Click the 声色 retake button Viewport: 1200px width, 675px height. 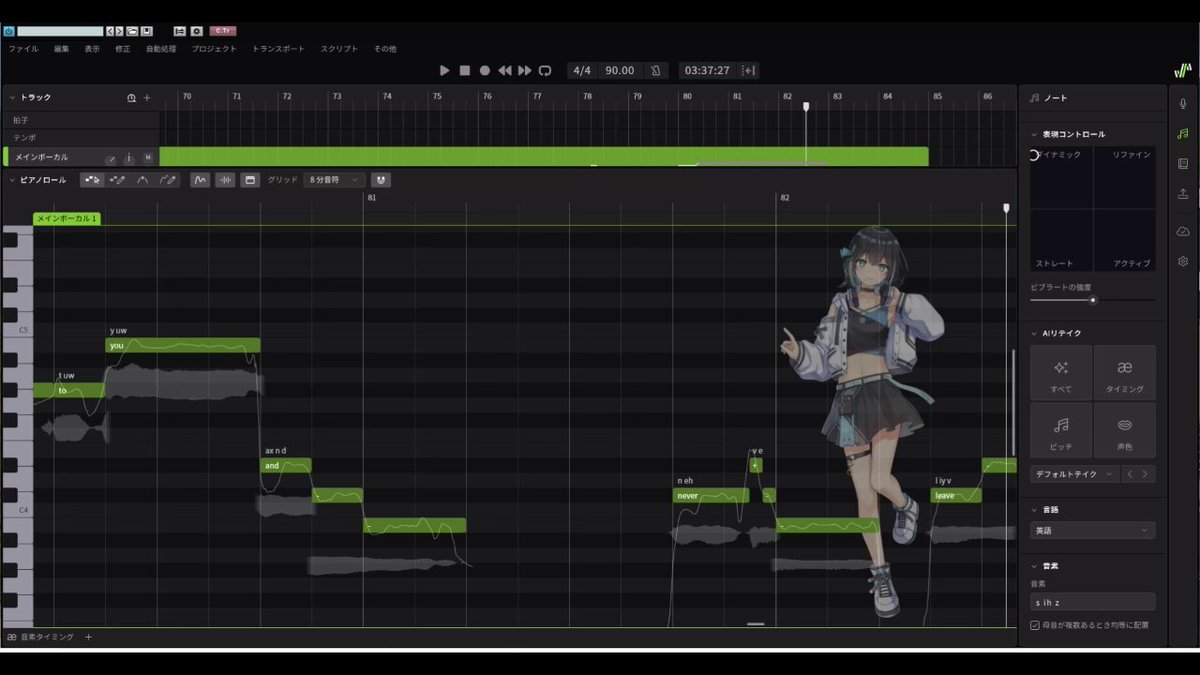point(1125,430)
